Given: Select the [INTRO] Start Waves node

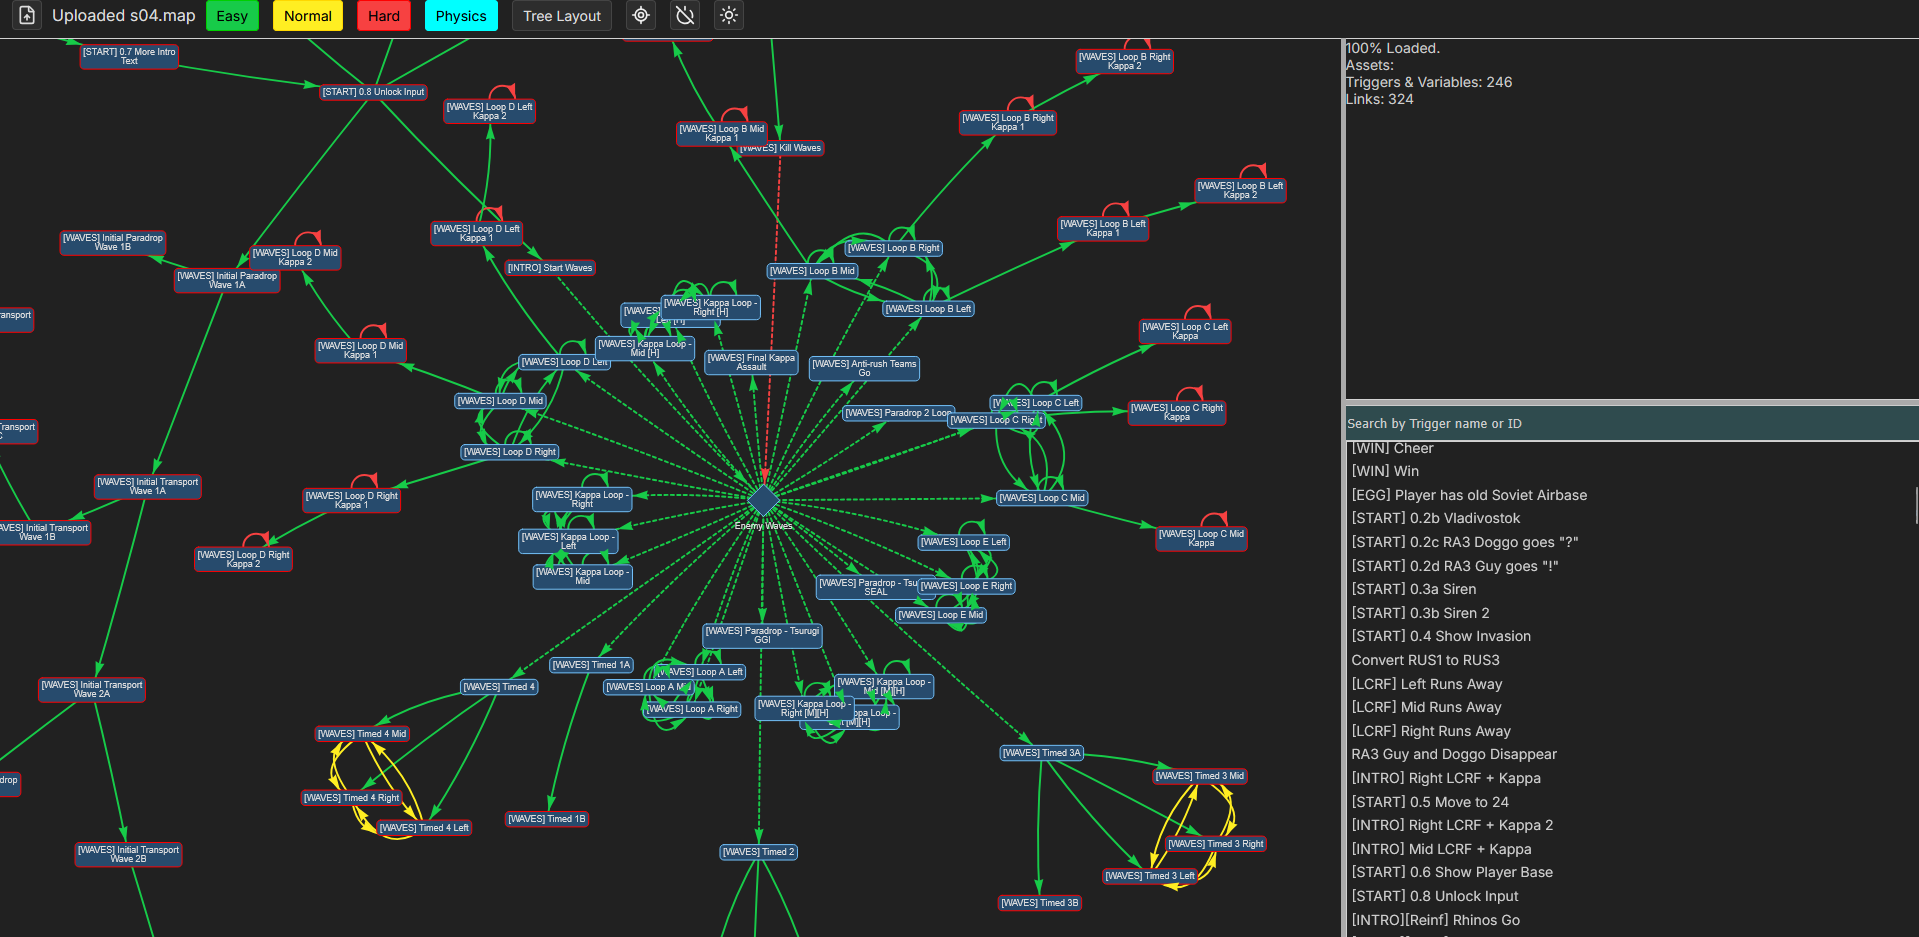Looking at the screenshot, I should tap(550, 268).
